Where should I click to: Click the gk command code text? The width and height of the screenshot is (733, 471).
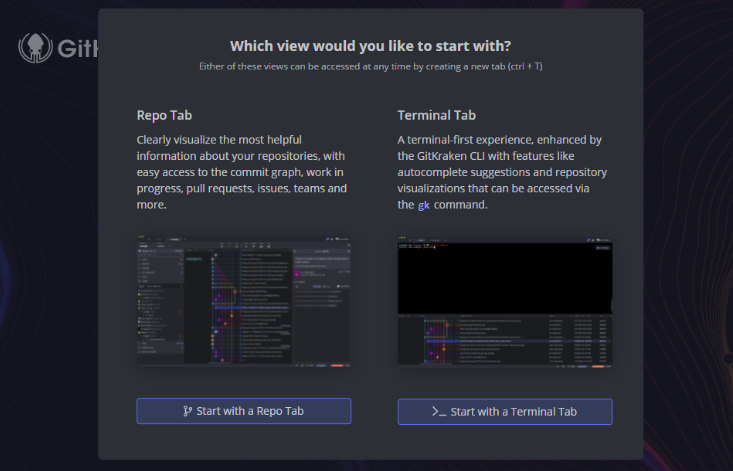[x=424, y=205]
